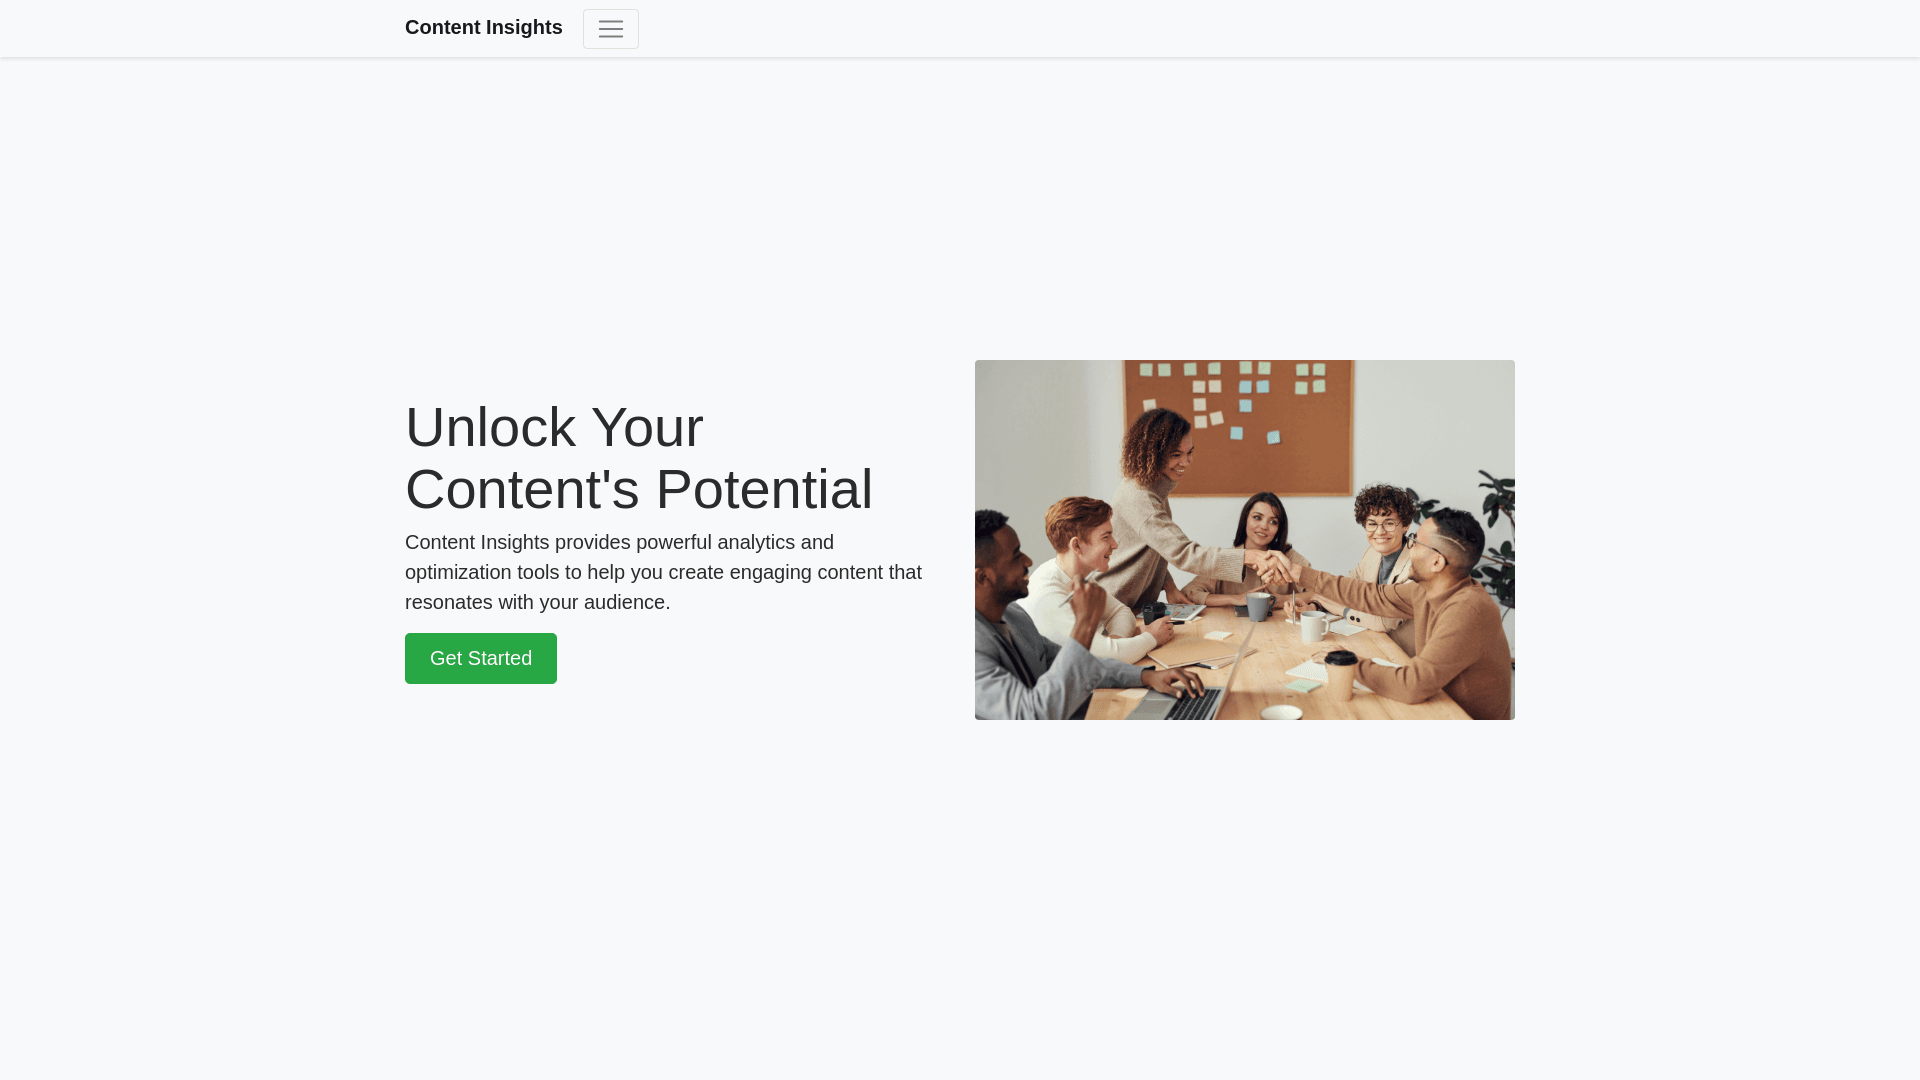Screen dimensions: 1920x1080
Task: Go to the Content Insights home link
Action: [x=484, y=27]
